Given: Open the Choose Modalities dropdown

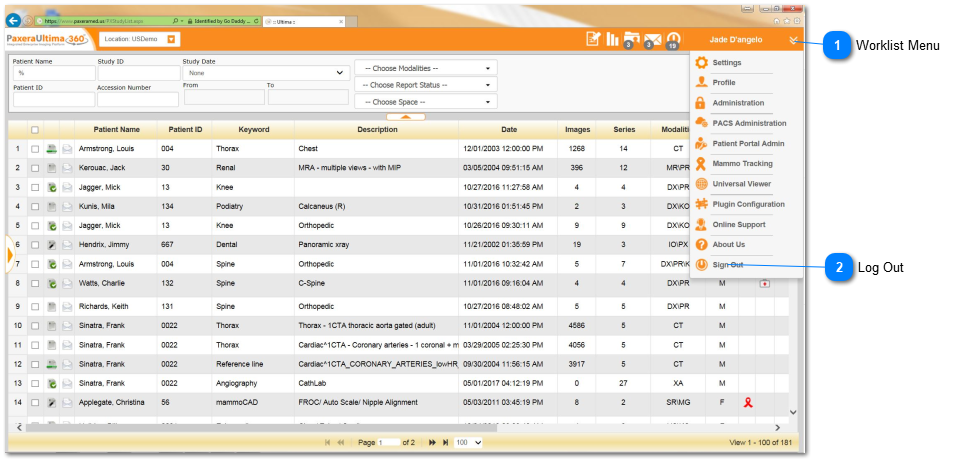Looking at the screenshot, I should pyautogui.click(x=426, y=68).
